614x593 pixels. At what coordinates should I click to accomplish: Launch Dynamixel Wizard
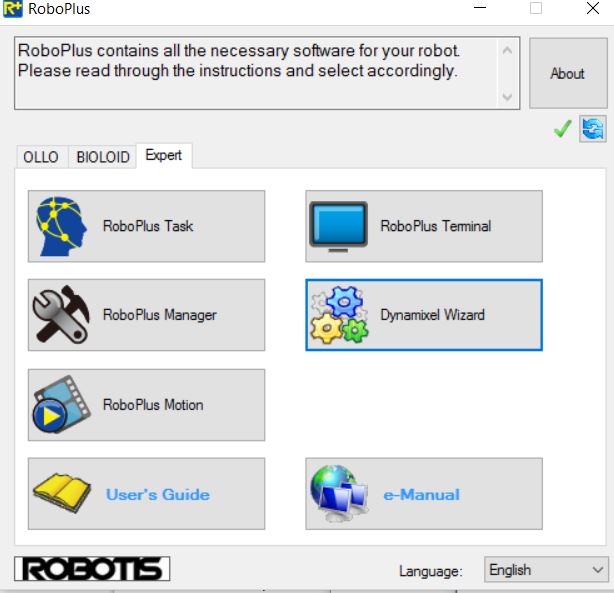[424, 315]
